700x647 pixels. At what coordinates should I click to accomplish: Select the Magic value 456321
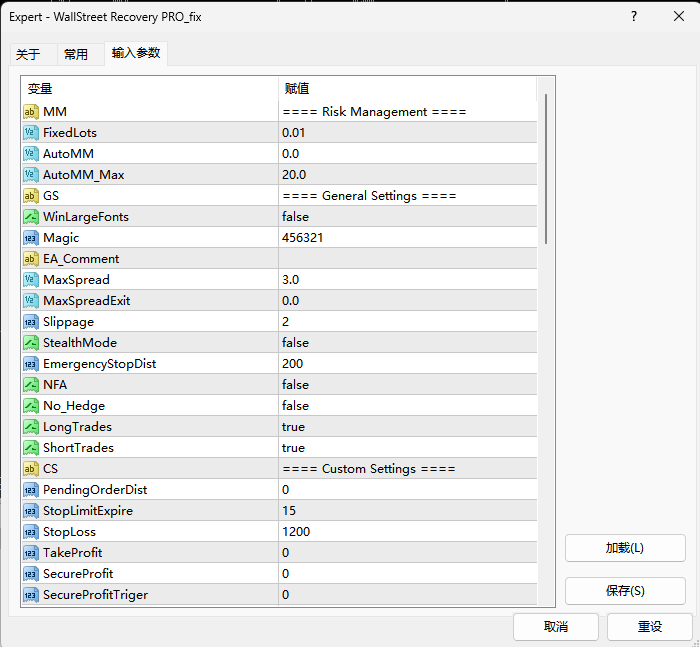[x=408, y=238]
